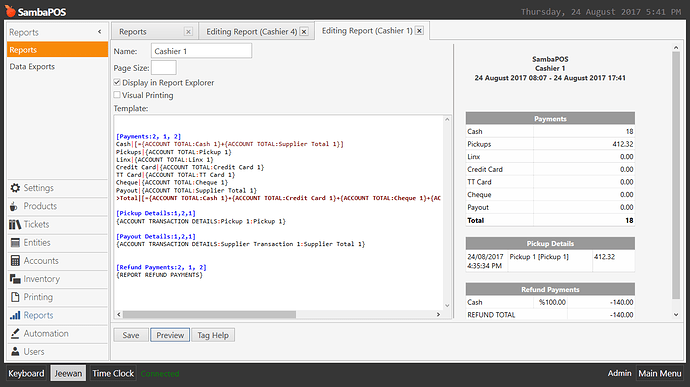Click the Admin label

(x=620, y=373)
